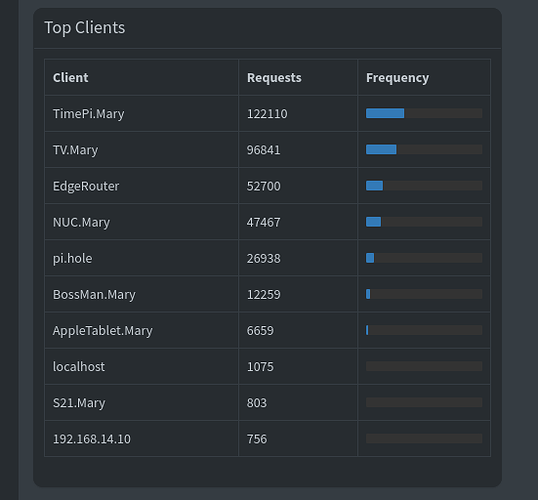Image resolution: width=538 pixels, height=500 pixels.
Task: Select the 122110 requests value
Action: [267, 114]
